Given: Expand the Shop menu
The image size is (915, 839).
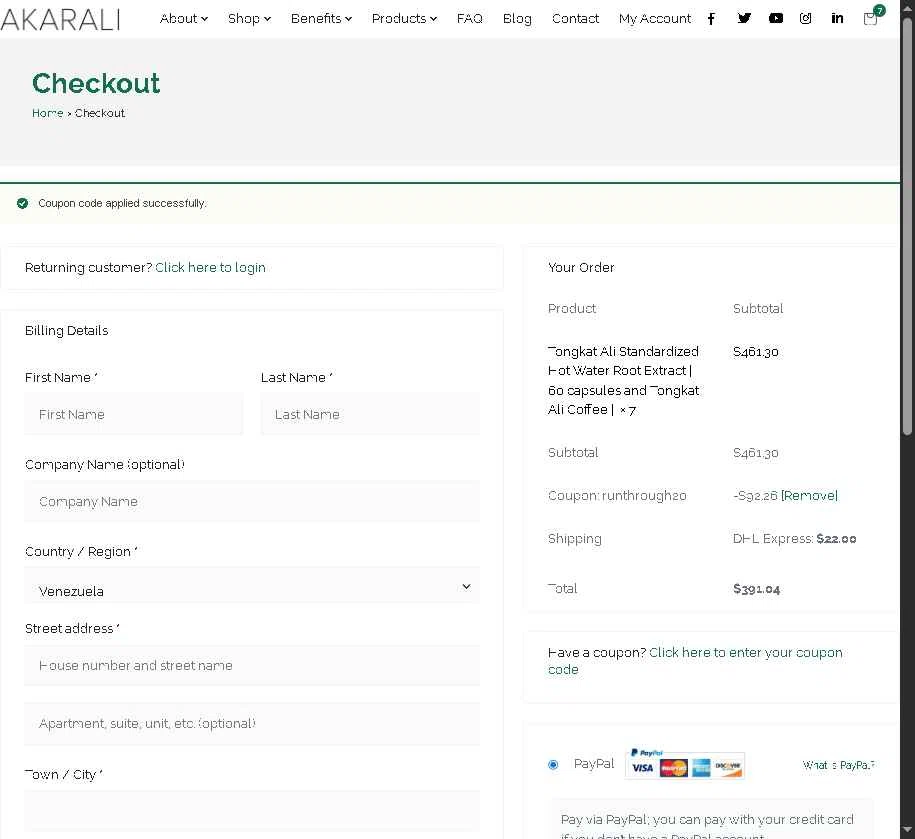Looking at the screenshot, I should pos(249,19).
